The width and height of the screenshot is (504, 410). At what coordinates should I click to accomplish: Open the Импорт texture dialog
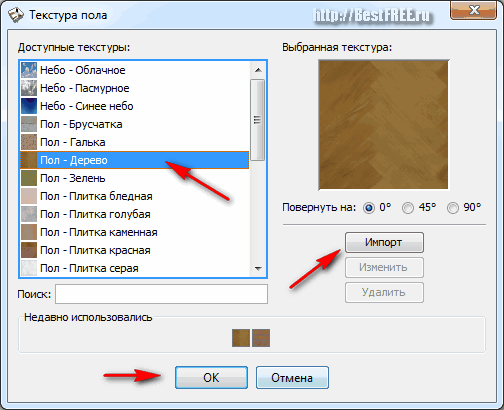coord(384,242)
